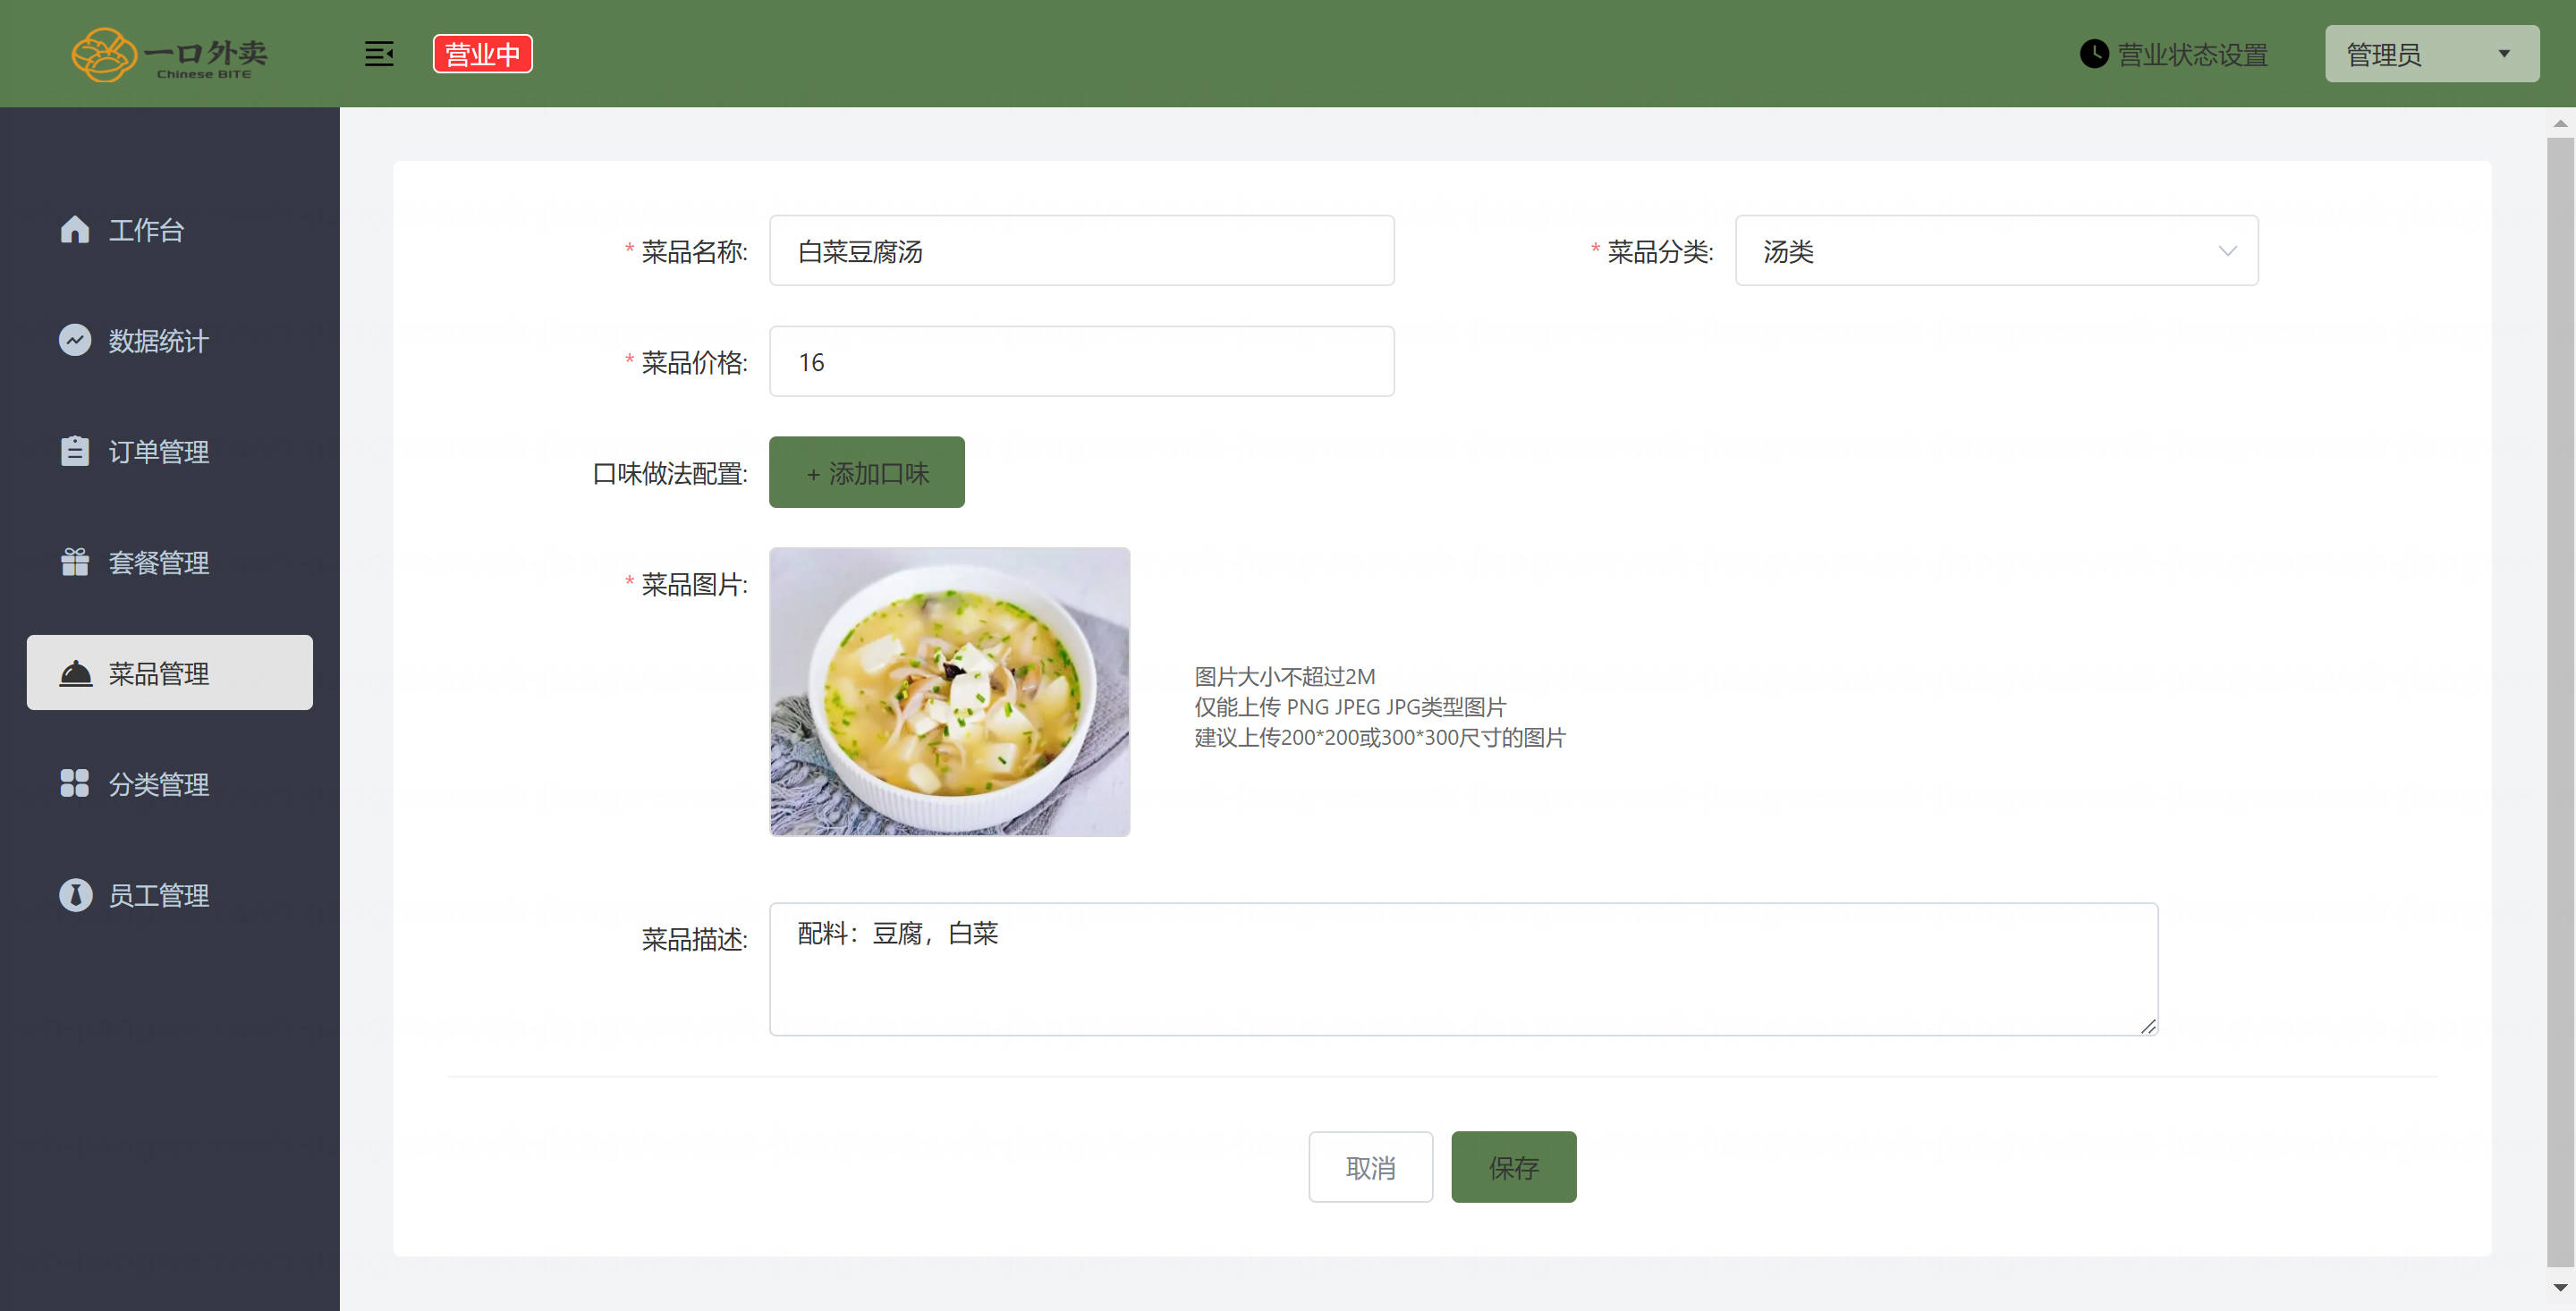
Task: Open 订单管理 in the sidebar
Action: [x=169, y=452]
